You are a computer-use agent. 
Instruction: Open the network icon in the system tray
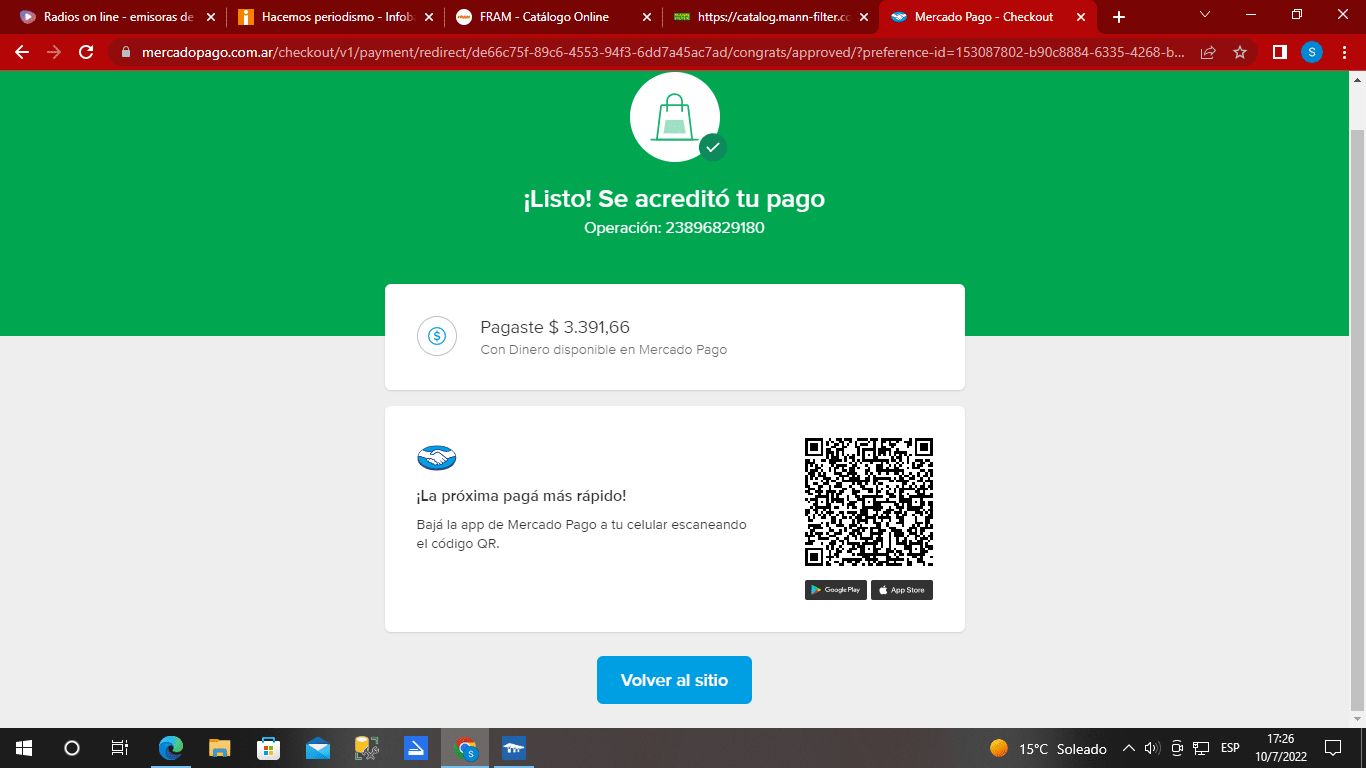click(1201, 748)
